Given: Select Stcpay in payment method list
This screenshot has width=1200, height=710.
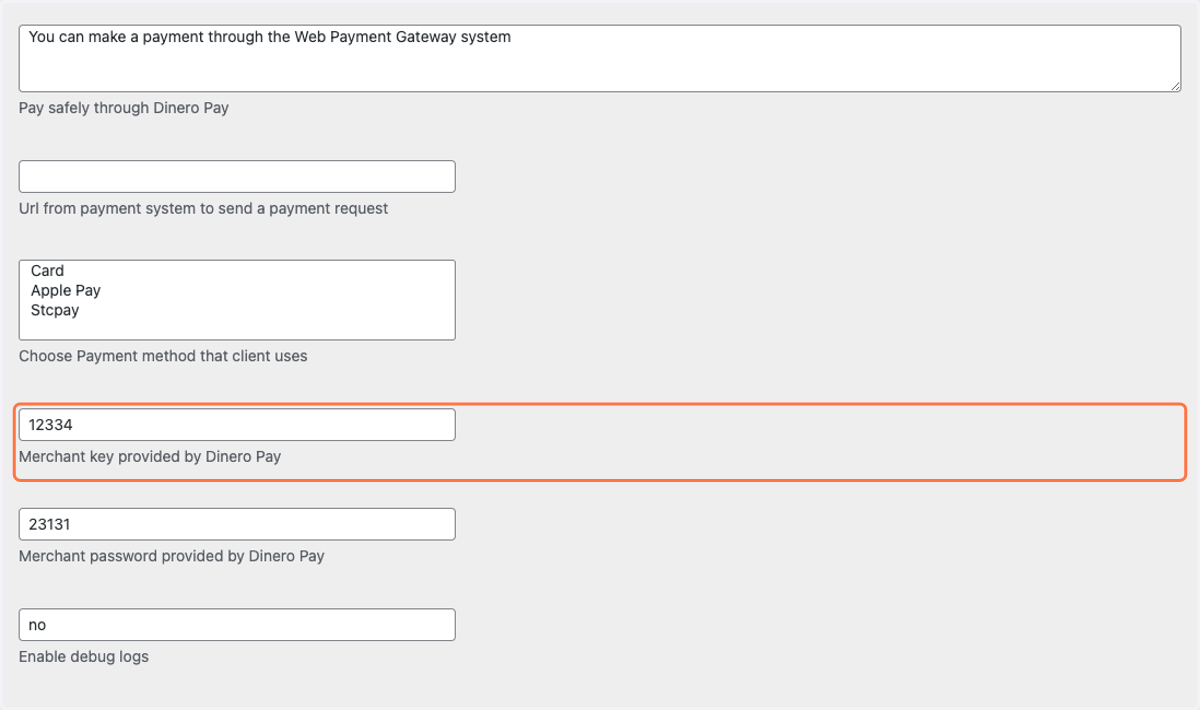Looking at the screenshot, I should (x=55, y=311).
